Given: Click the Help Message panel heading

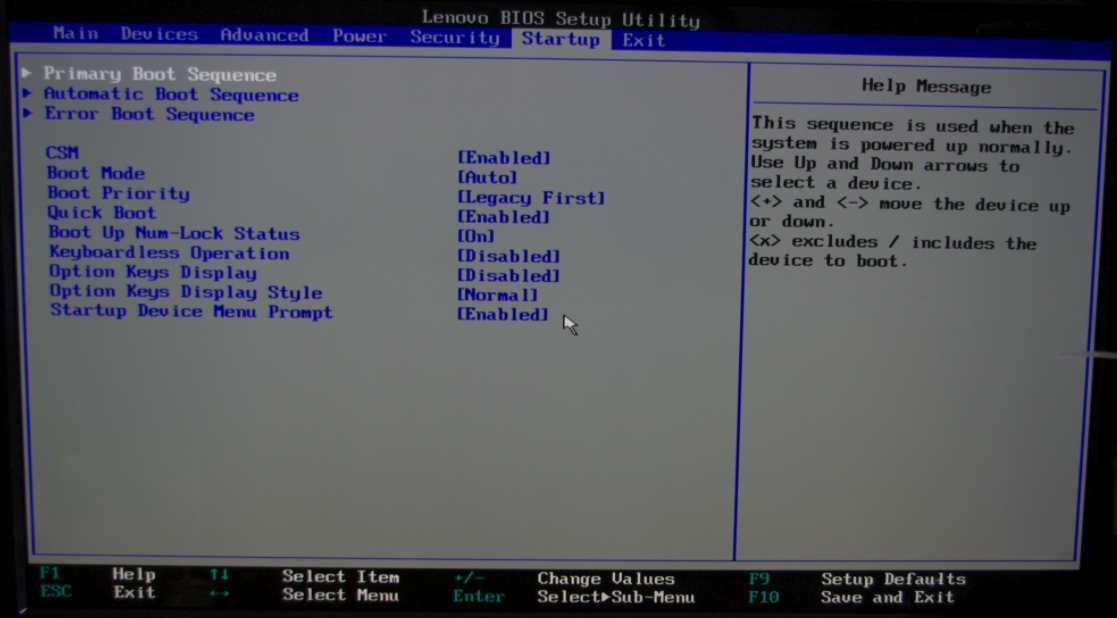Looking at the screenshot, I should tap(926, 86).
